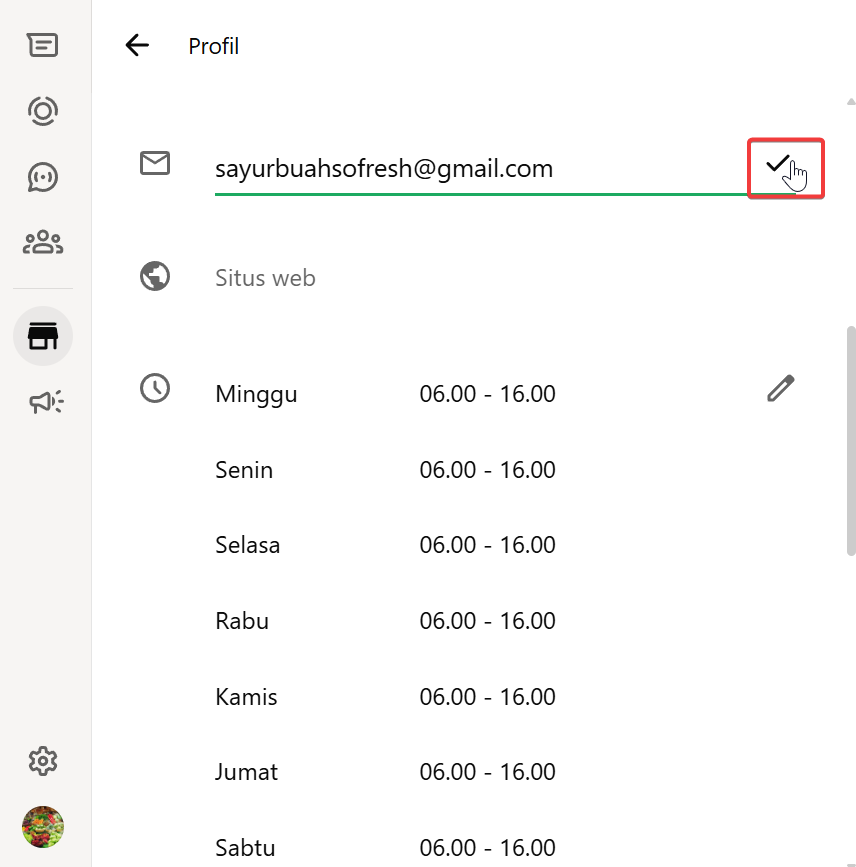Screen dimensions: 856x867
Task: Open Settings gear in sidebar
Action: point(43,761)
